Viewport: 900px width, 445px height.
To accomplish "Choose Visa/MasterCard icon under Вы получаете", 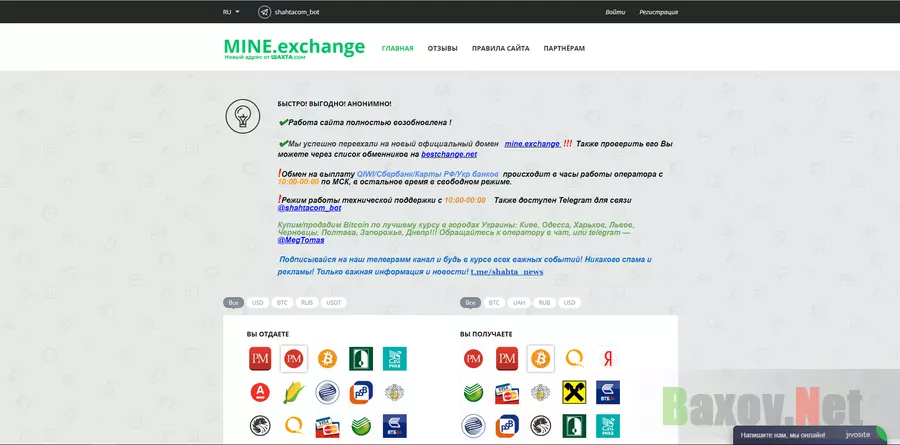I will [x=507, y=393].
